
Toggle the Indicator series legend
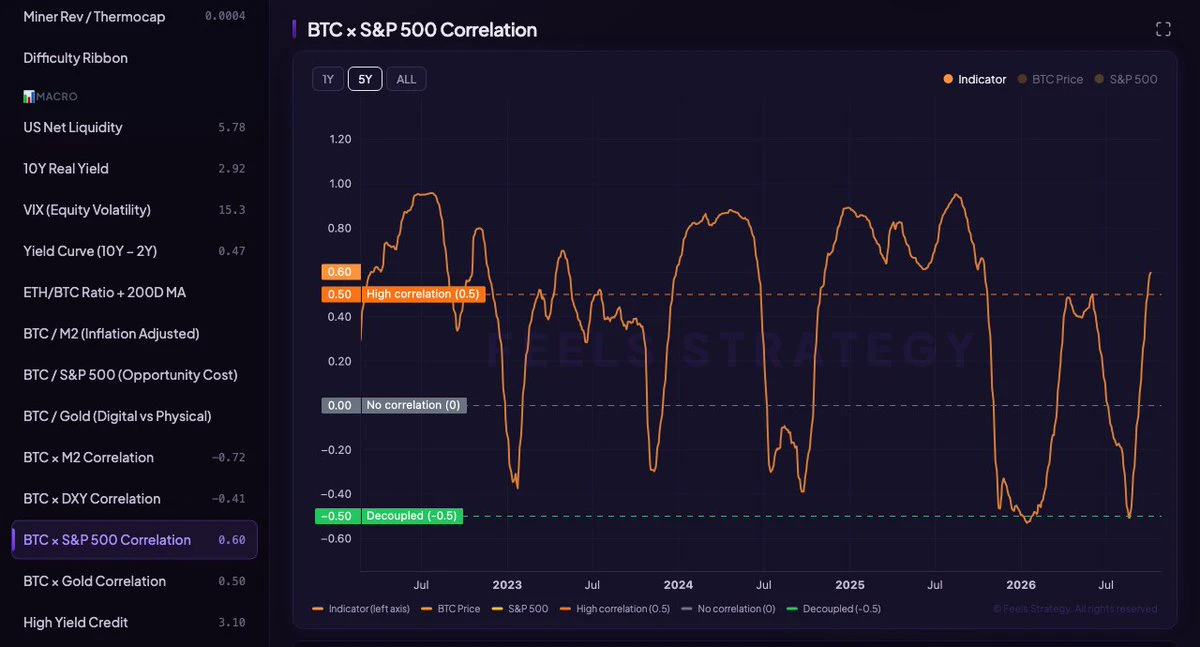(974, 79)
